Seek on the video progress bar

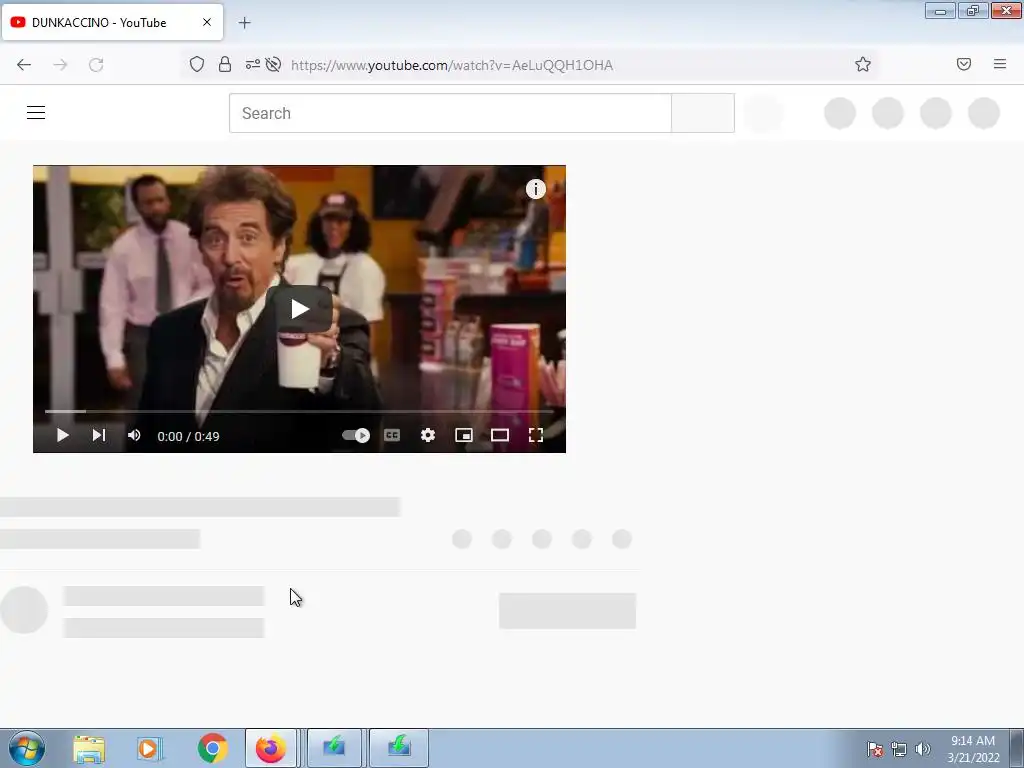point(299,411)
